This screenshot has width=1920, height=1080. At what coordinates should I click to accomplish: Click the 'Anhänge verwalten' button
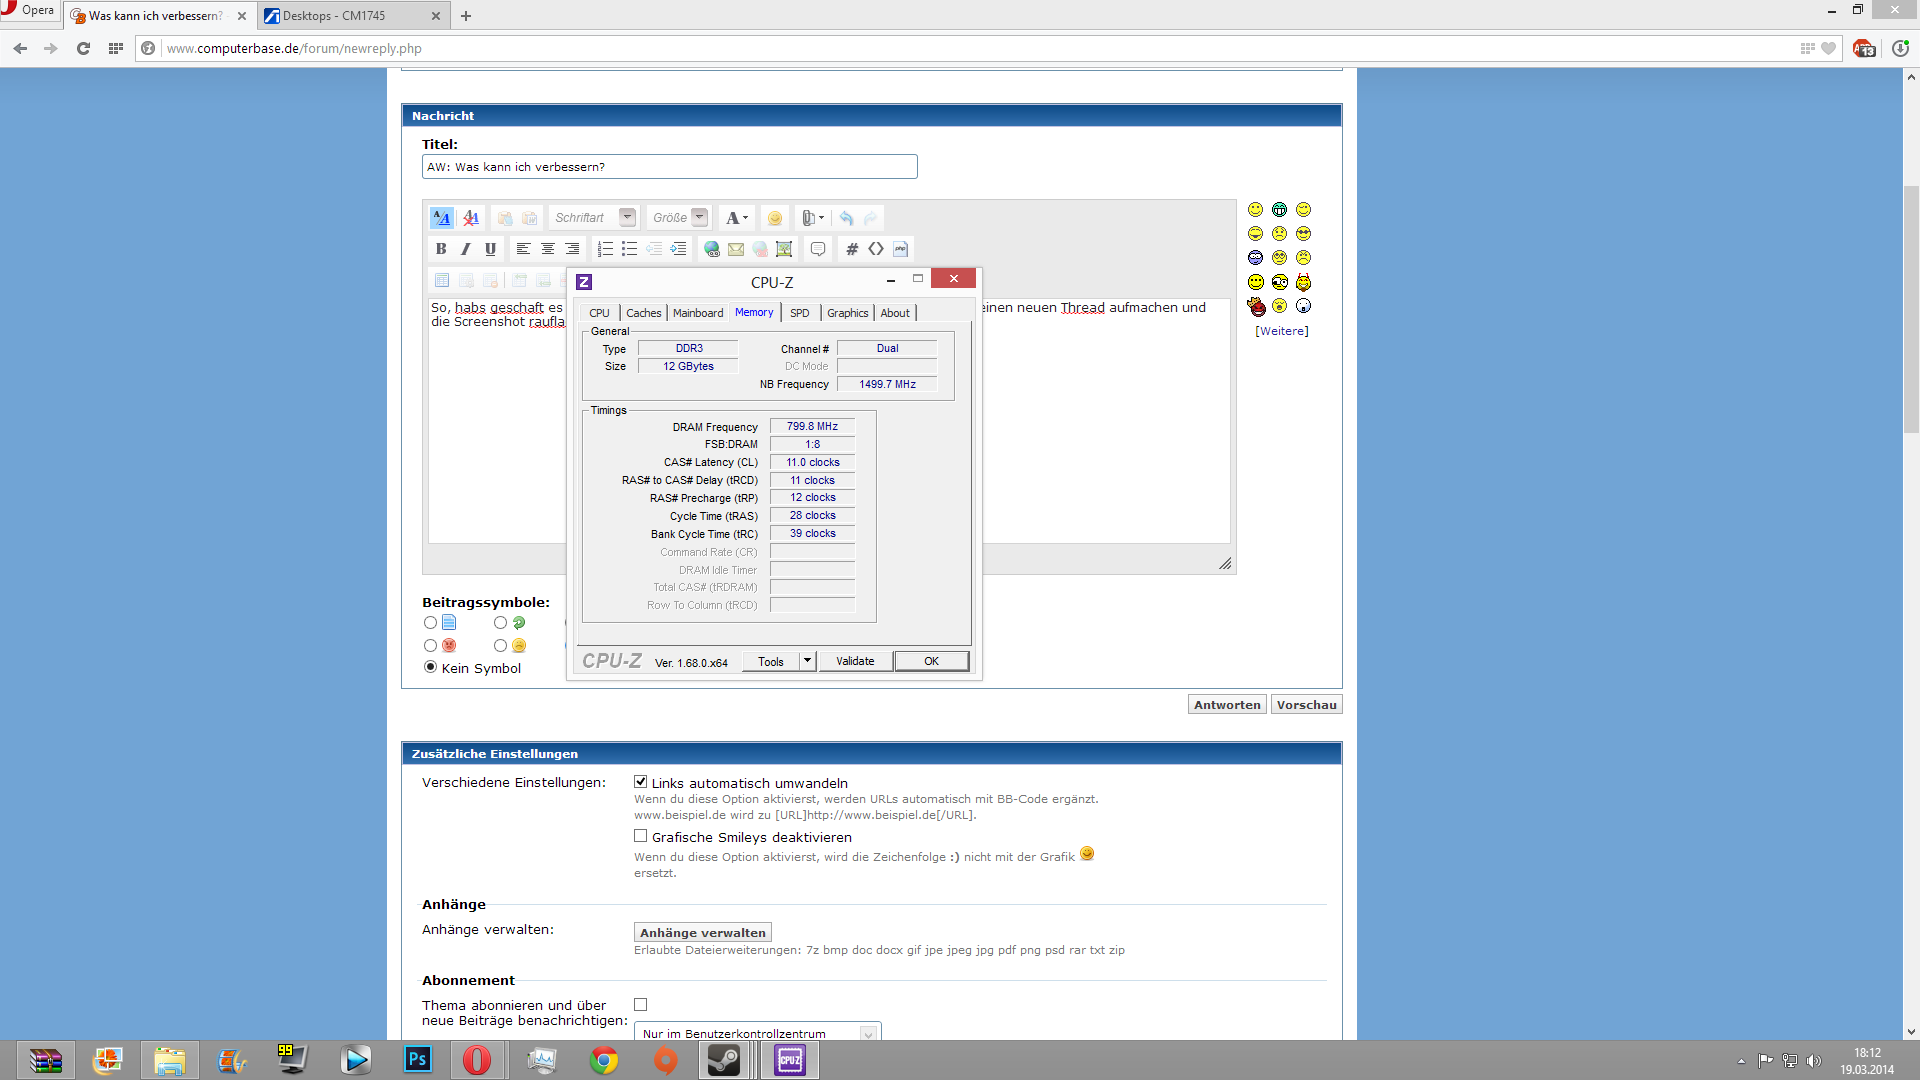703,932
